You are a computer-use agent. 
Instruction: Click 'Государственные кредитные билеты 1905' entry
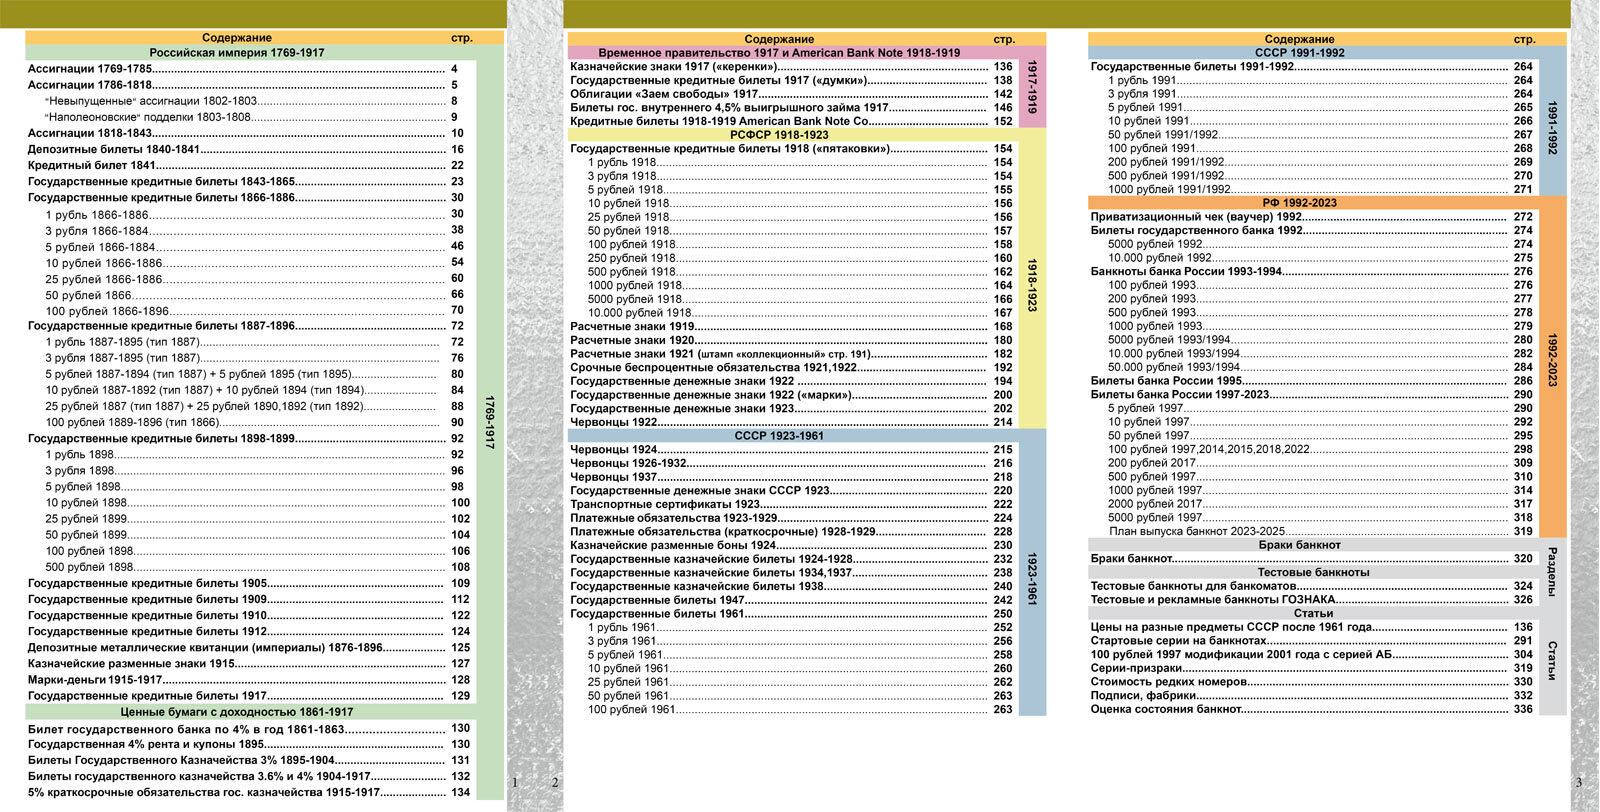pyautogui.click(x=248, y=583)
